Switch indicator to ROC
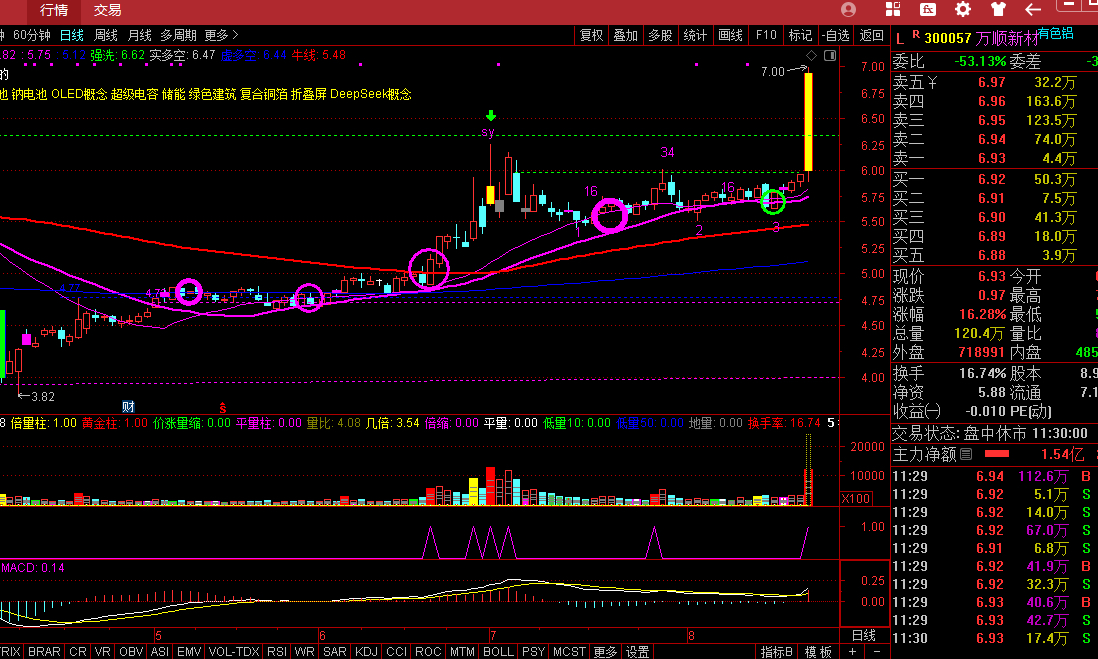The image size is (1098, 659). 428,651
